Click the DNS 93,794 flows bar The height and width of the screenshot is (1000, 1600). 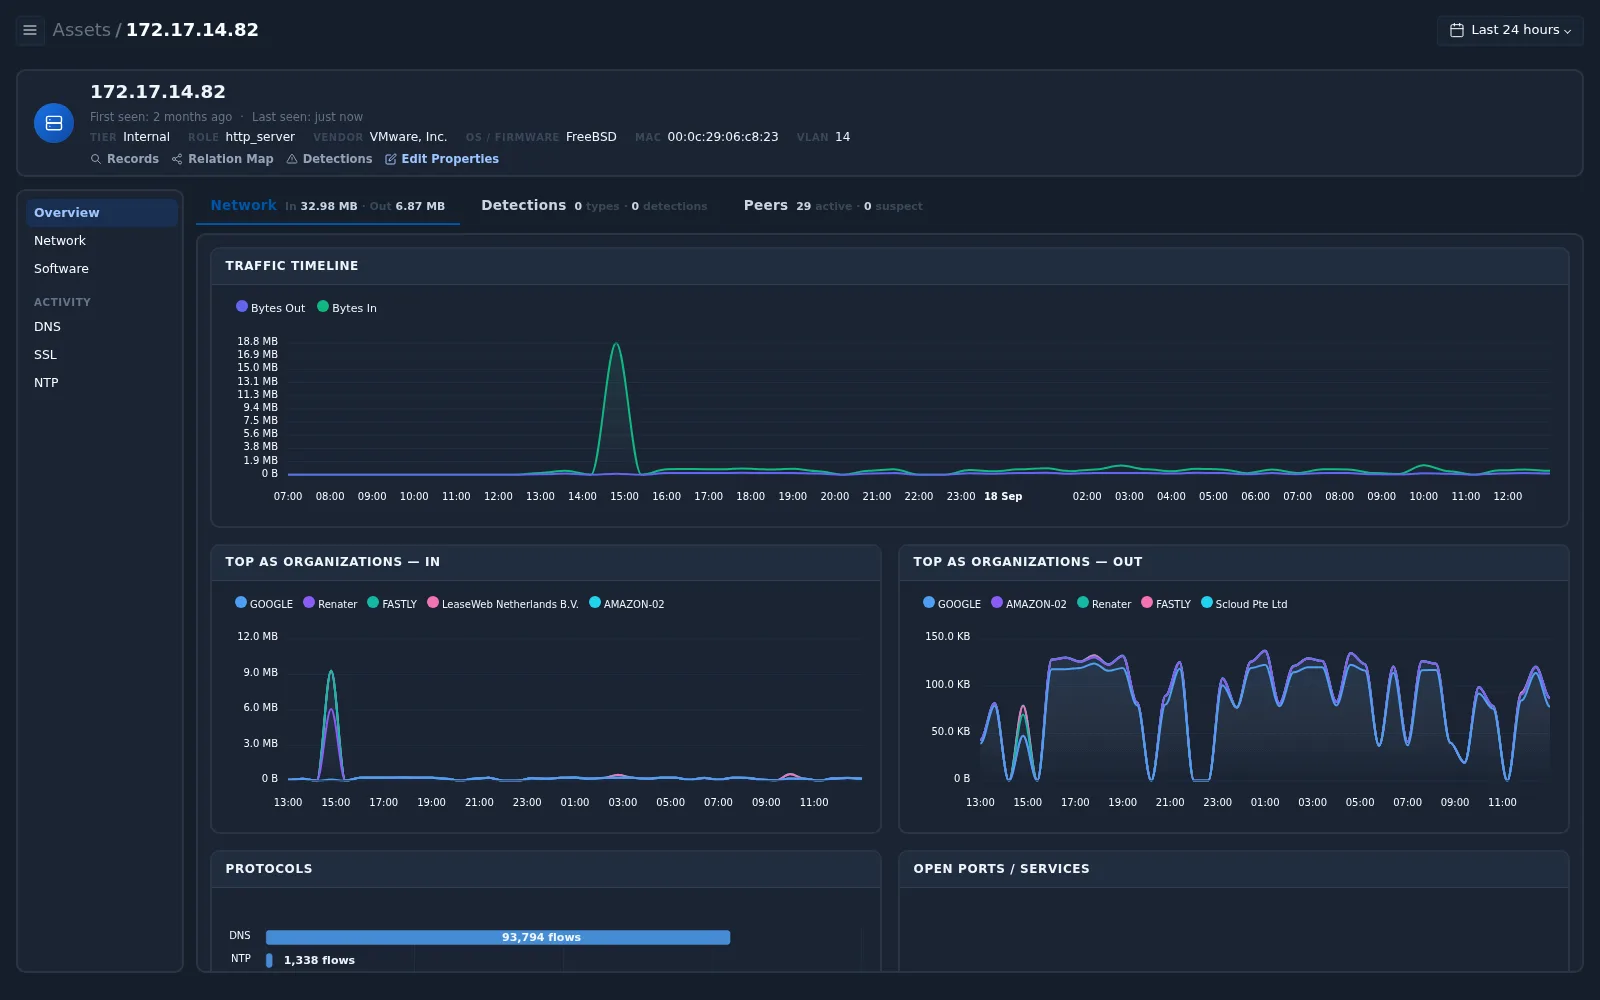click(498, 937)
